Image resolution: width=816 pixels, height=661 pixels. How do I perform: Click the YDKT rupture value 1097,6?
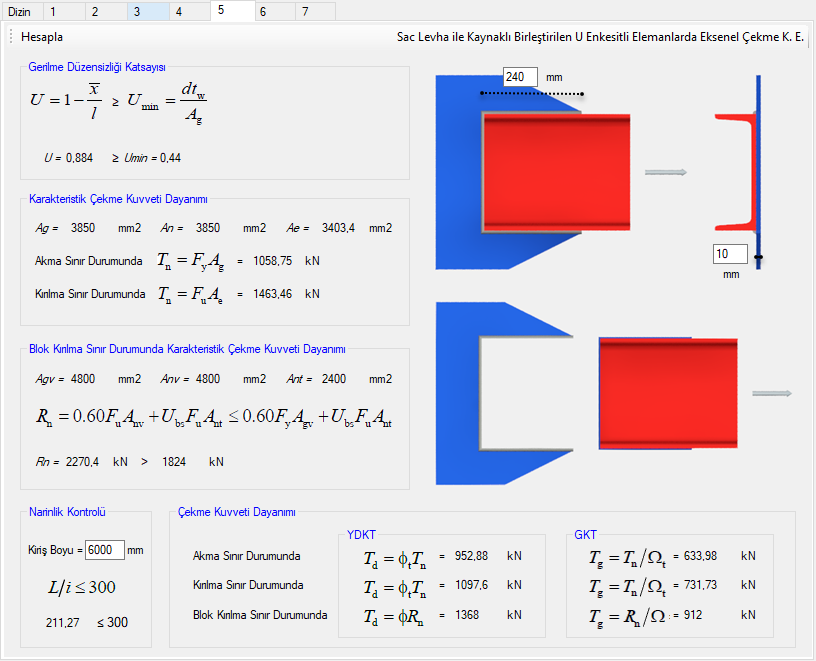pos(471,585)
